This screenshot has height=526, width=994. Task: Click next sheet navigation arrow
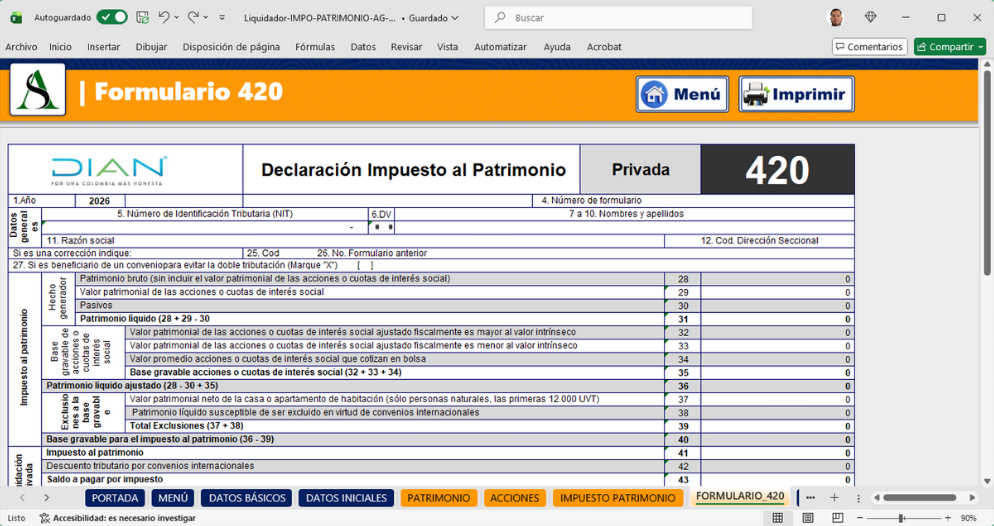pyautogui.click(x=46, y=498)
